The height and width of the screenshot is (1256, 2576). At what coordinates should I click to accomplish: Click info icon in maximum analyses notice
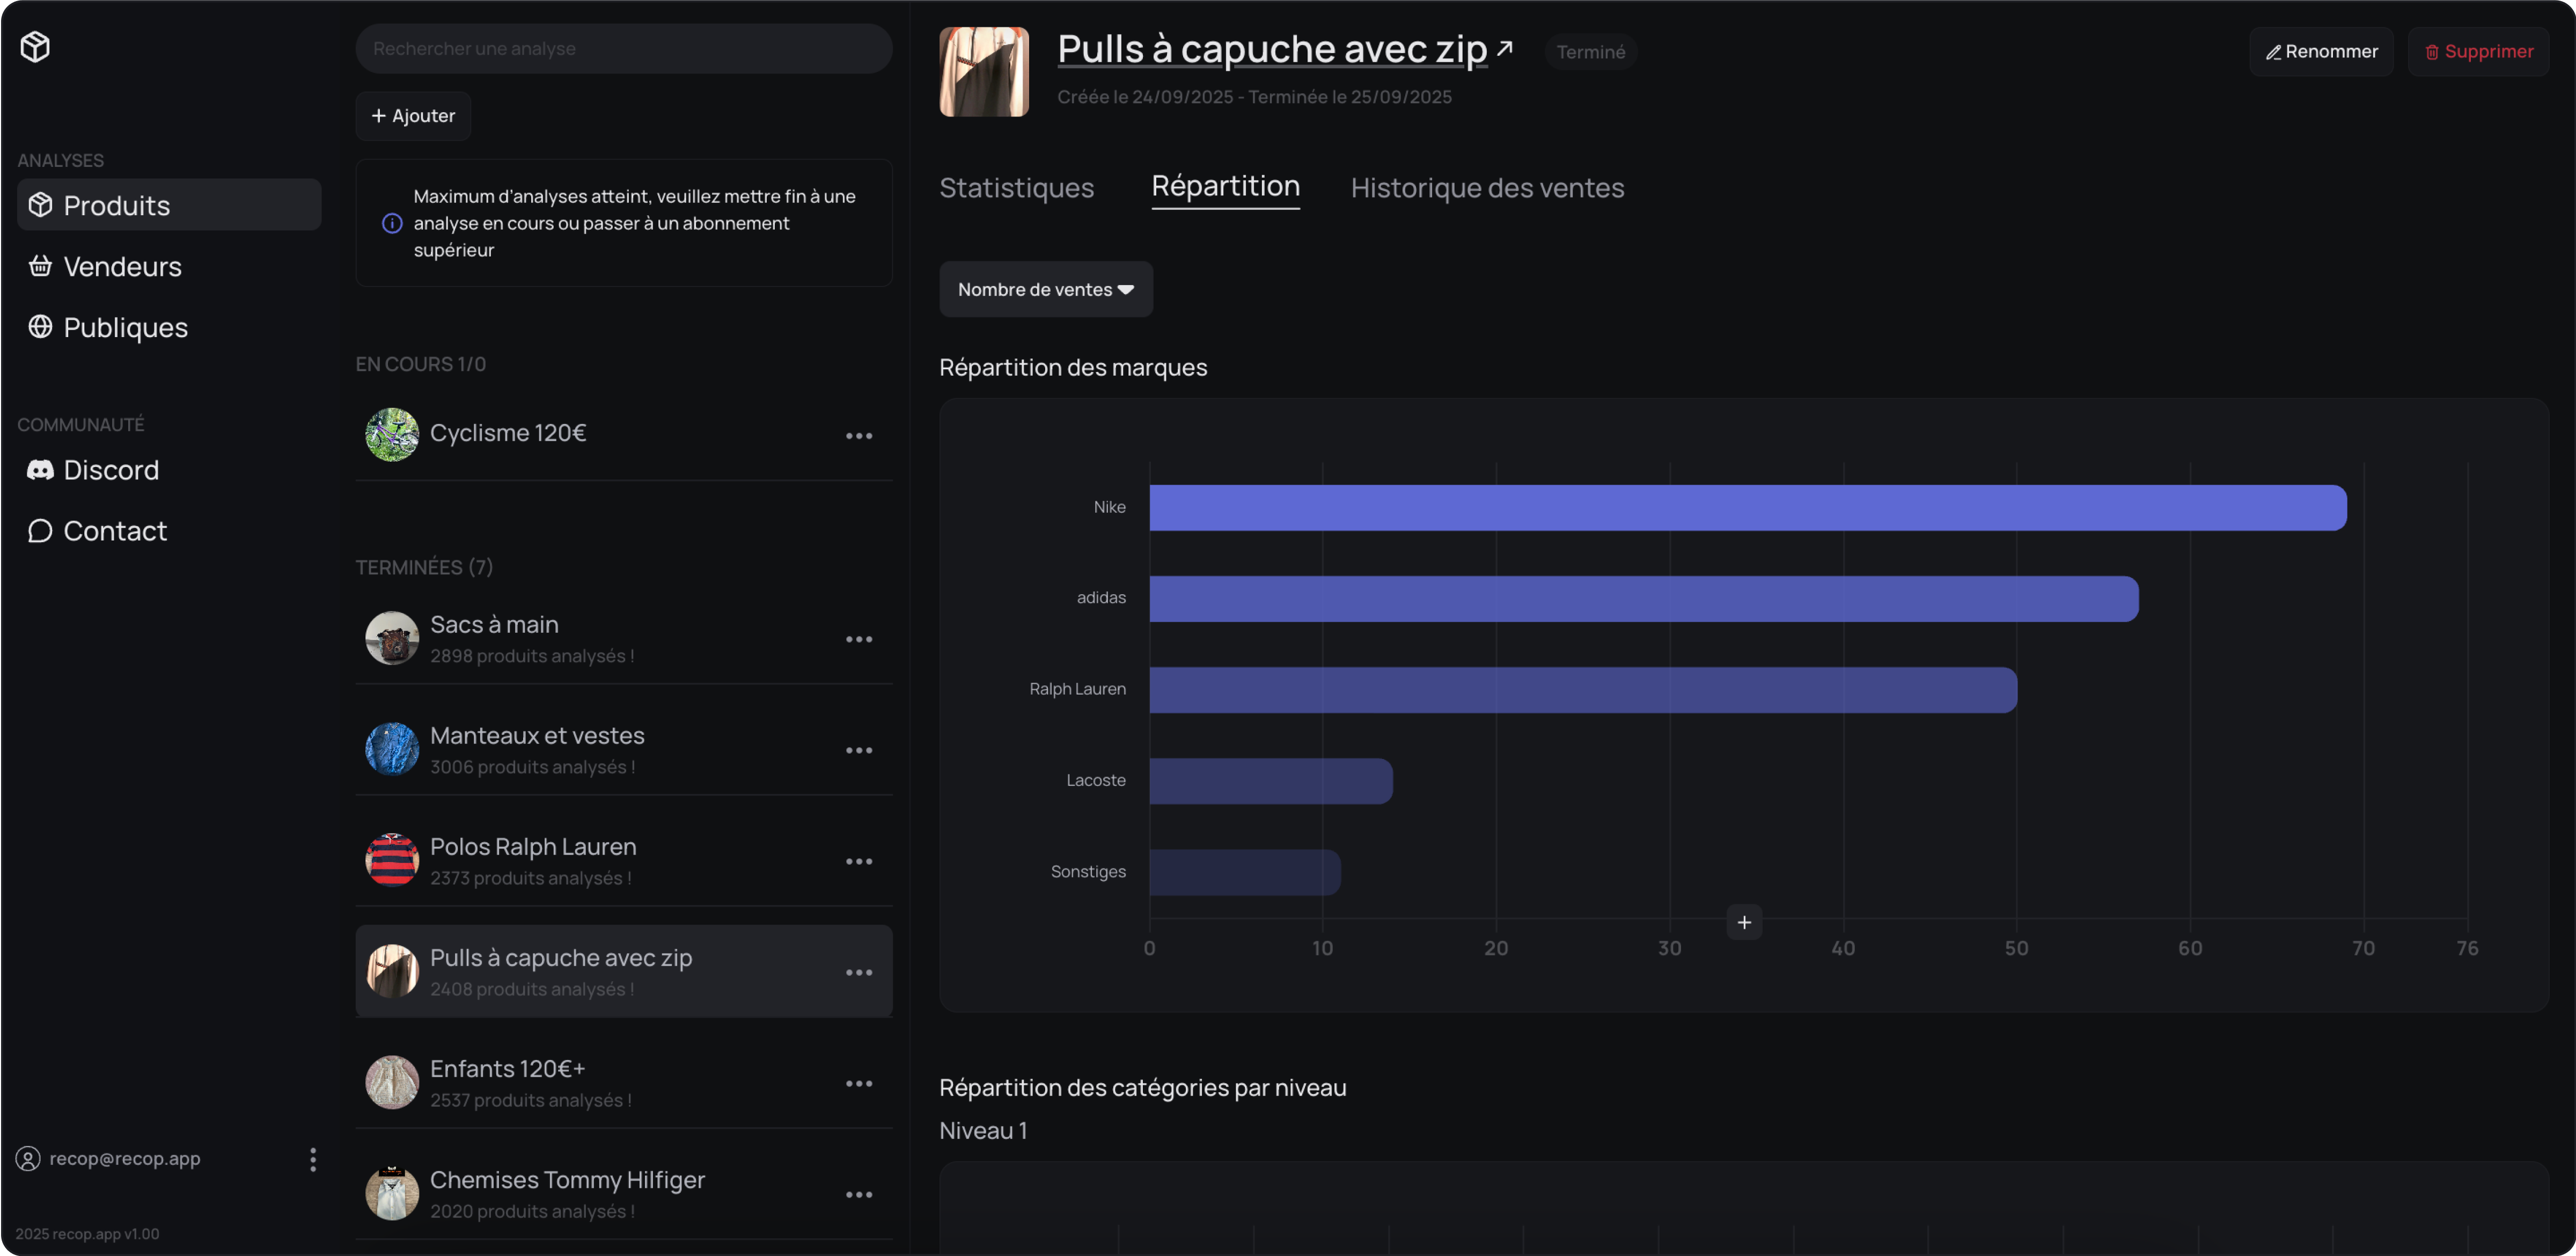pyautogui.click(x=392, y=223)
